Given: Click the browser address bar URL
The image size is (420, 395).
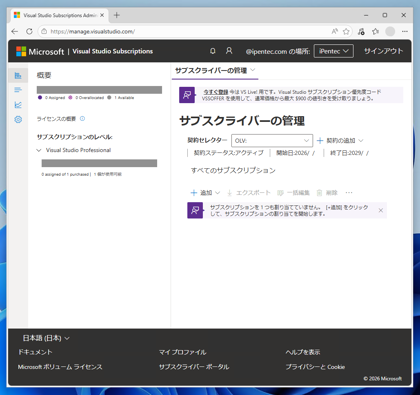Looking at the screenshot, I should (93, 31).
